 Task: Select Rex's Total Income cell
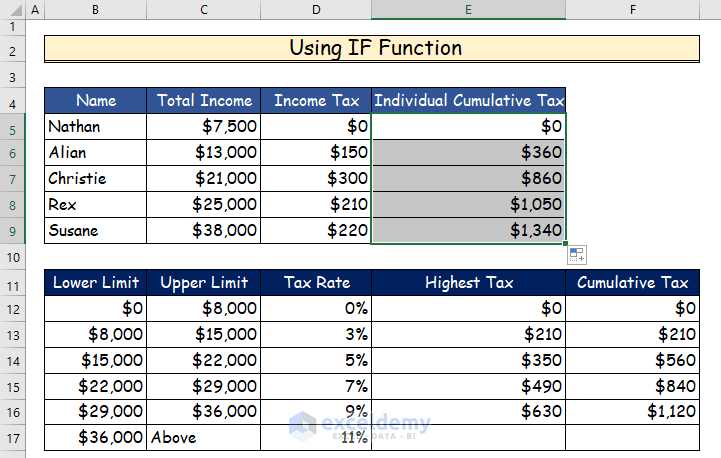pyautogui.click(x=203, y=205)
